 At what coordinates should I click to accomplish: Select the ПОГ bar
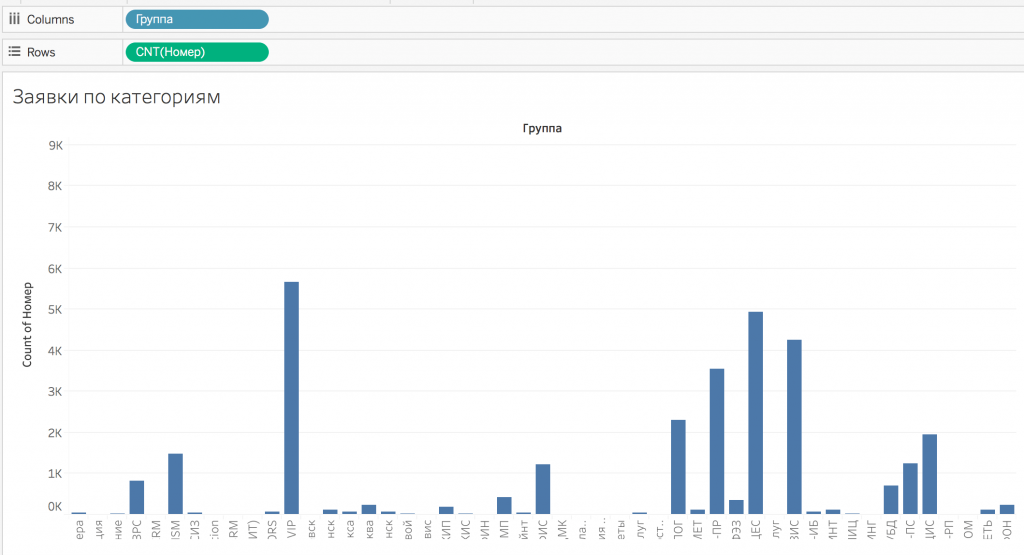coord(678,467)
